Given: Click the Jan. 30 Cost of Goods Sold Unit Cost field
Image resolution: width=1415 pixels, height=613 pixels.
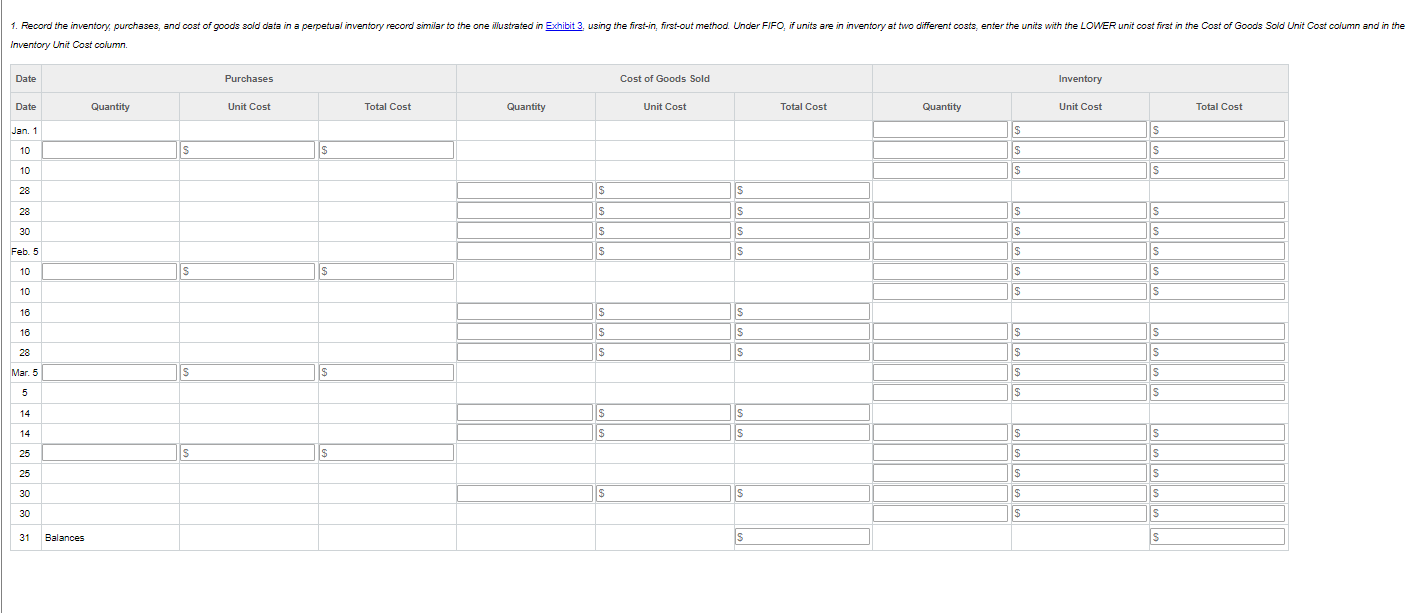Looking at the screenshot, I should coord(663,230).
